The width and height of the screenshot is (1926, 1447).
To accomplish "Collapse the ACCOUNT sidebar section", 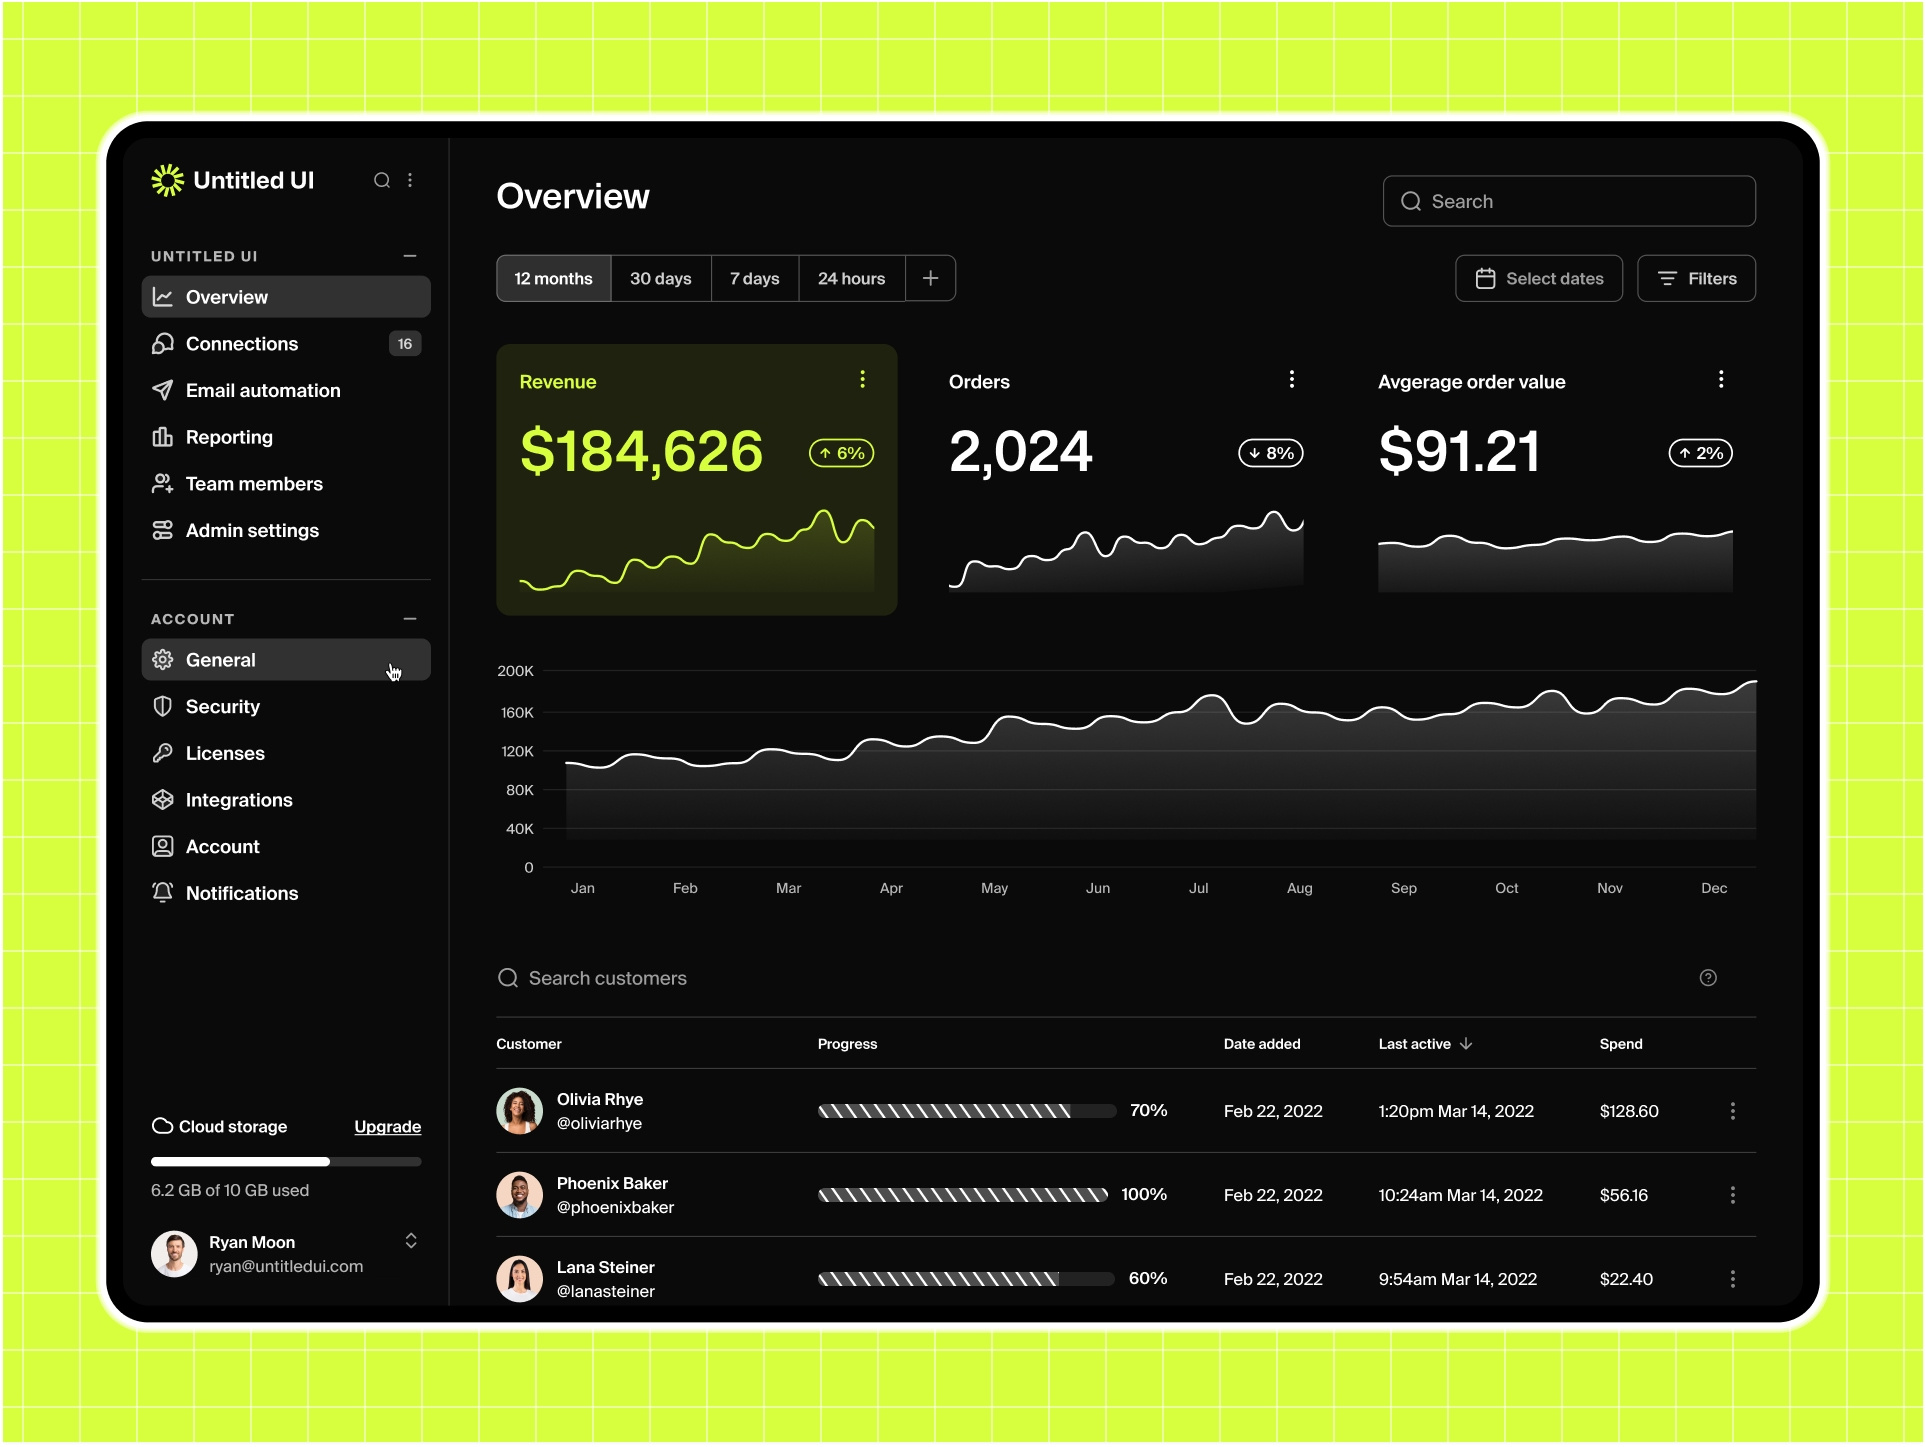I will tap(410, 618).
